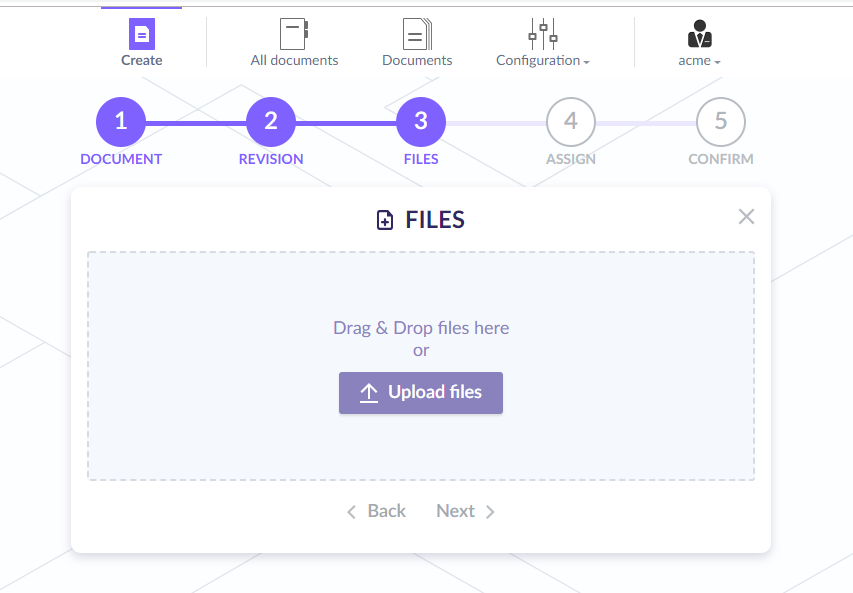The image size is (853, 593).
Task: Go to step 4 Assign circle
Action: coord(571,122)
